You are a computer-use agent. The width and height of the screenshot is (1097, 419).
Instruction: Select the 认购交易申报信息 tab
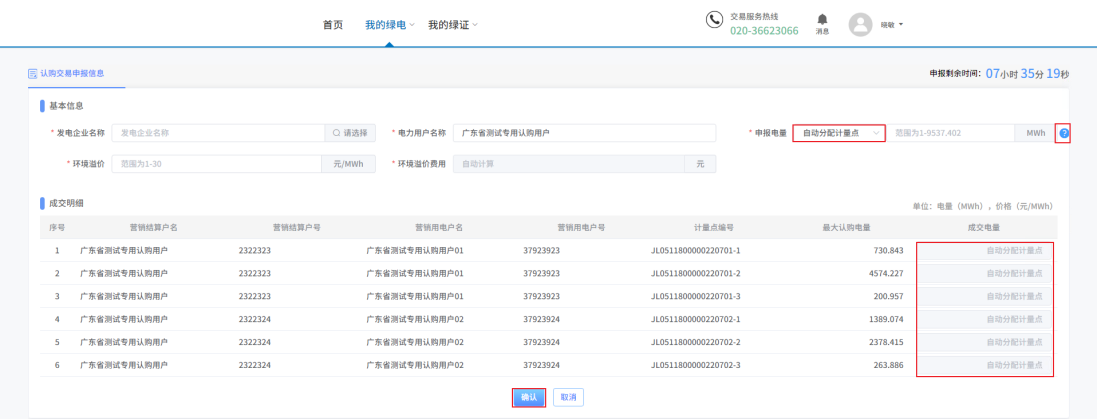[71, 73]
